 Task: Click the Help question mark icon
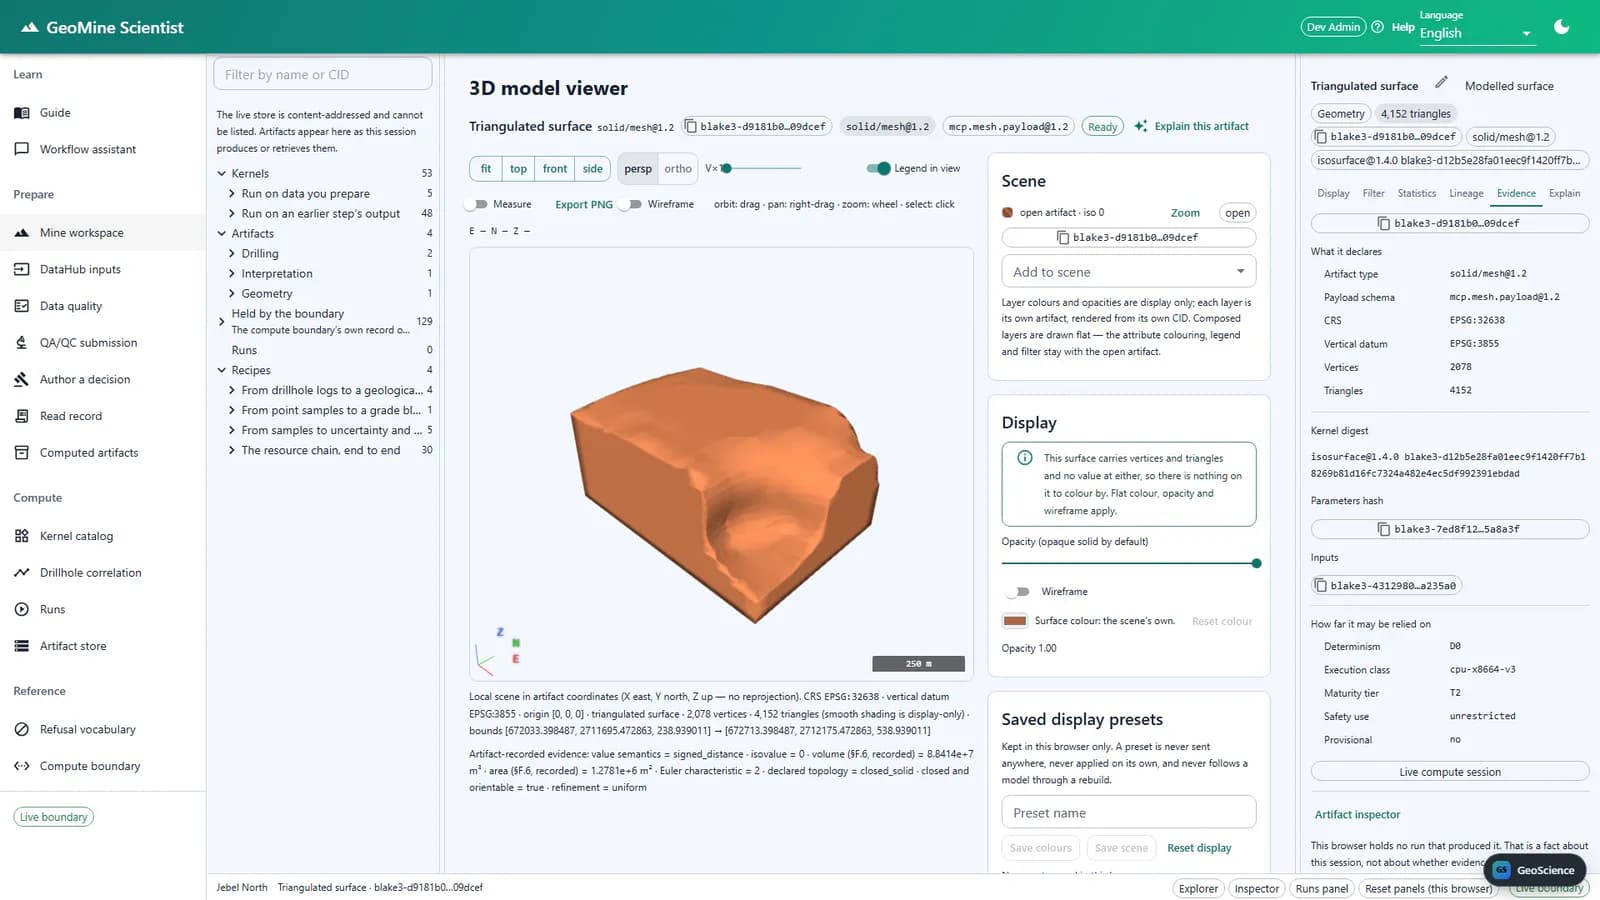1377,27
